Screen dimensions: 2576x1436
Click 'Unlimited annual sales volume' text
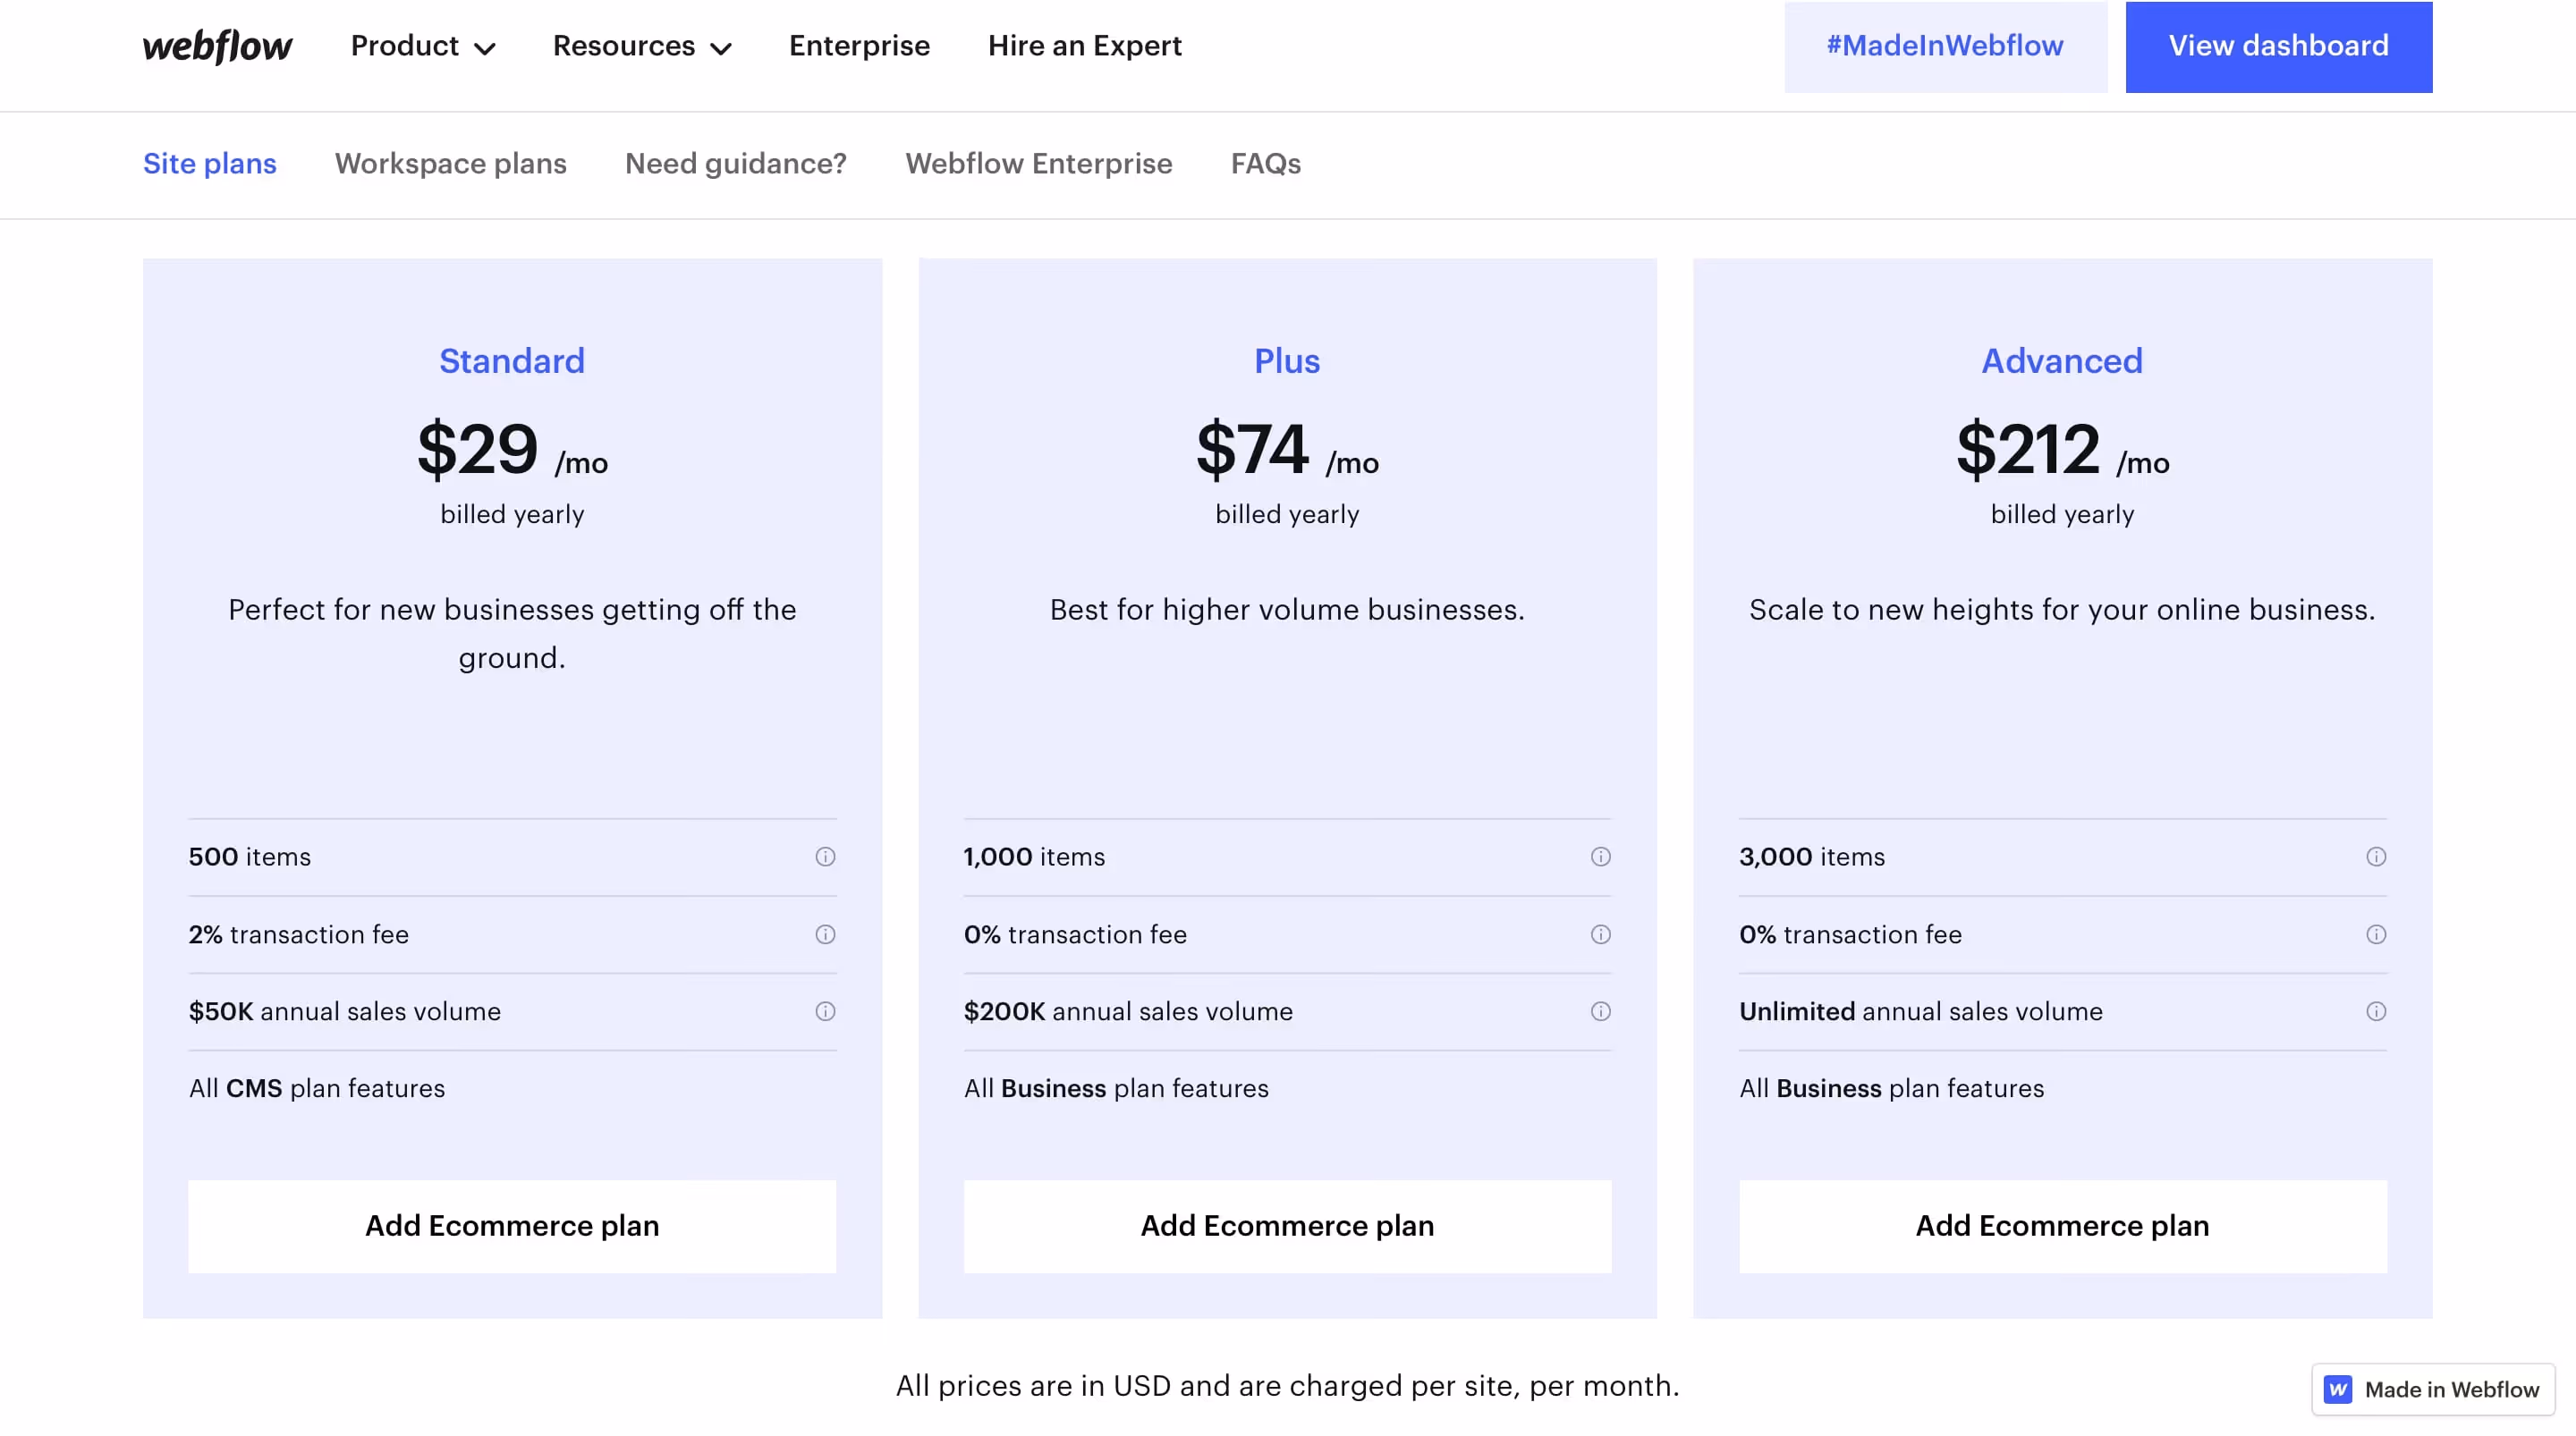[x=1920, y=1011]
